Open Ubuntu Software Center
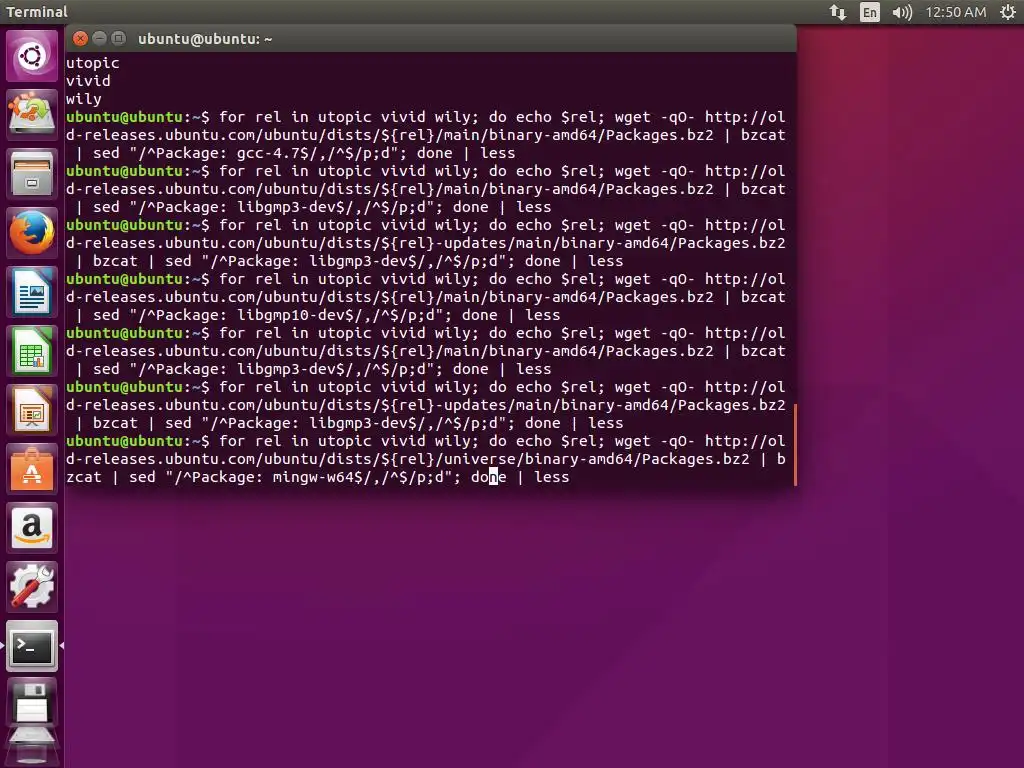Screen dimensions: 1024x768 pyautogui.click(x=32, y=469)
